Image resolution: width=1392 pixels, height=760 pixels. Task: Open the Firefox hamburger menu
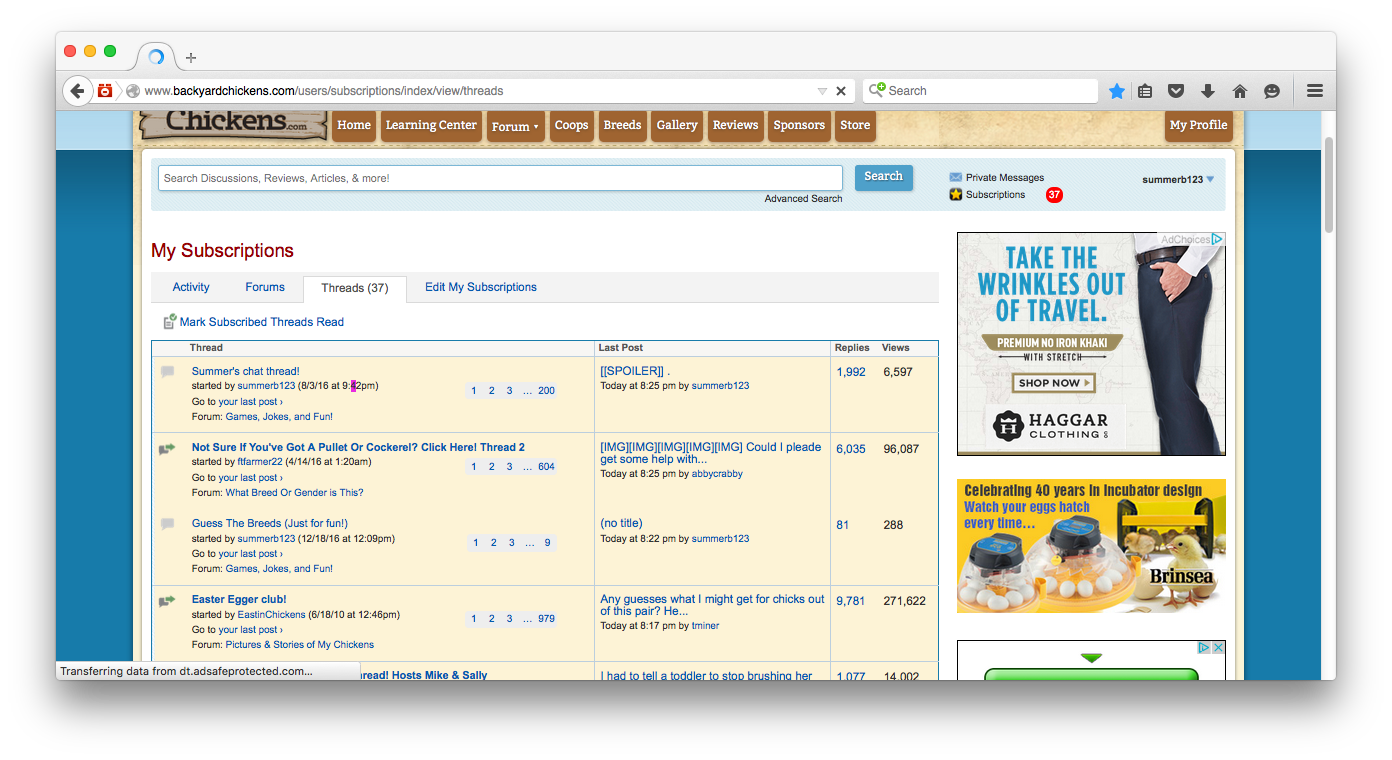(x=1315, y=91)
